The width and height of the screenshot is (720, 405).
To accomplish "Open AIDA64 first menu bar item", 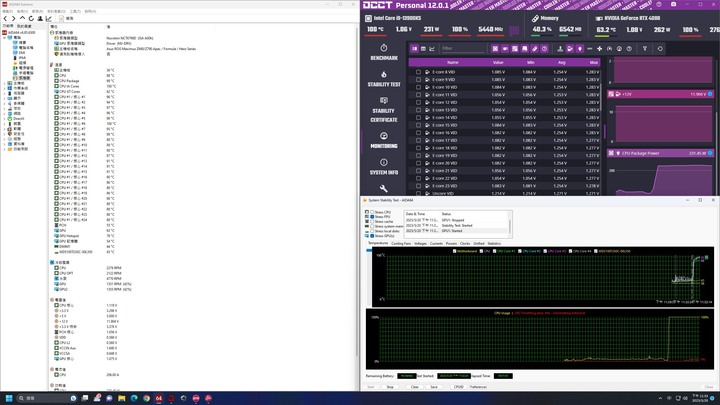I will coord(8,11).
